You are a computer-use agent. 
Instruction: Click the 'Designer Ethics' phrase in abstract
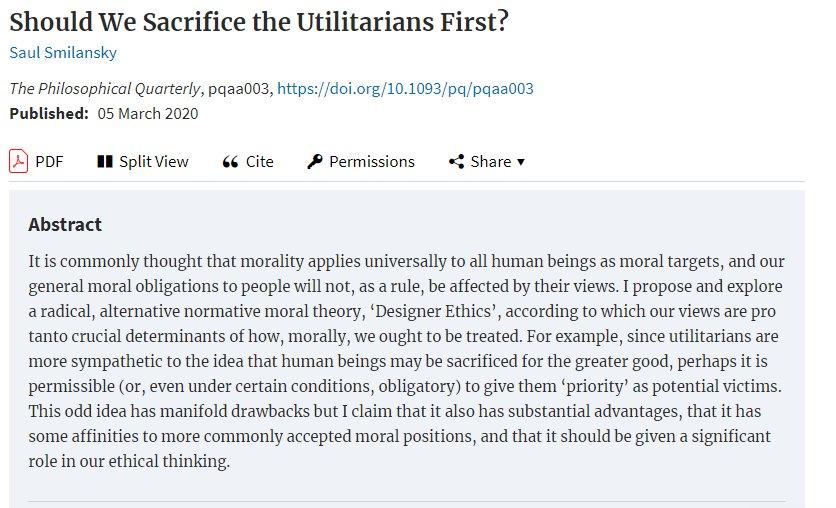coord(435,311)
